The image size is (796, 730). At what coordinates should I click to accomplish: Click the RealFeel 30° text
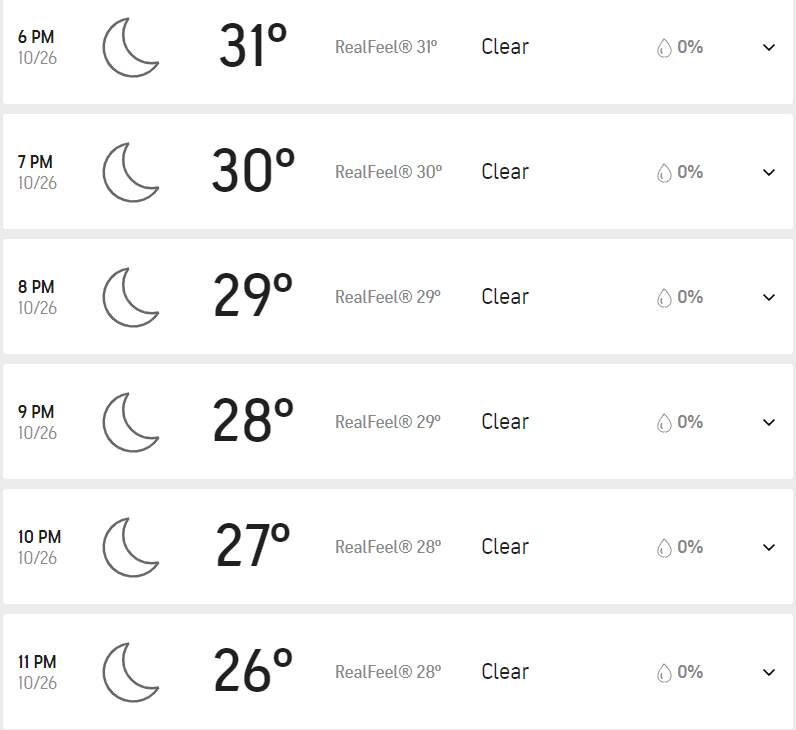click(388, 172)
